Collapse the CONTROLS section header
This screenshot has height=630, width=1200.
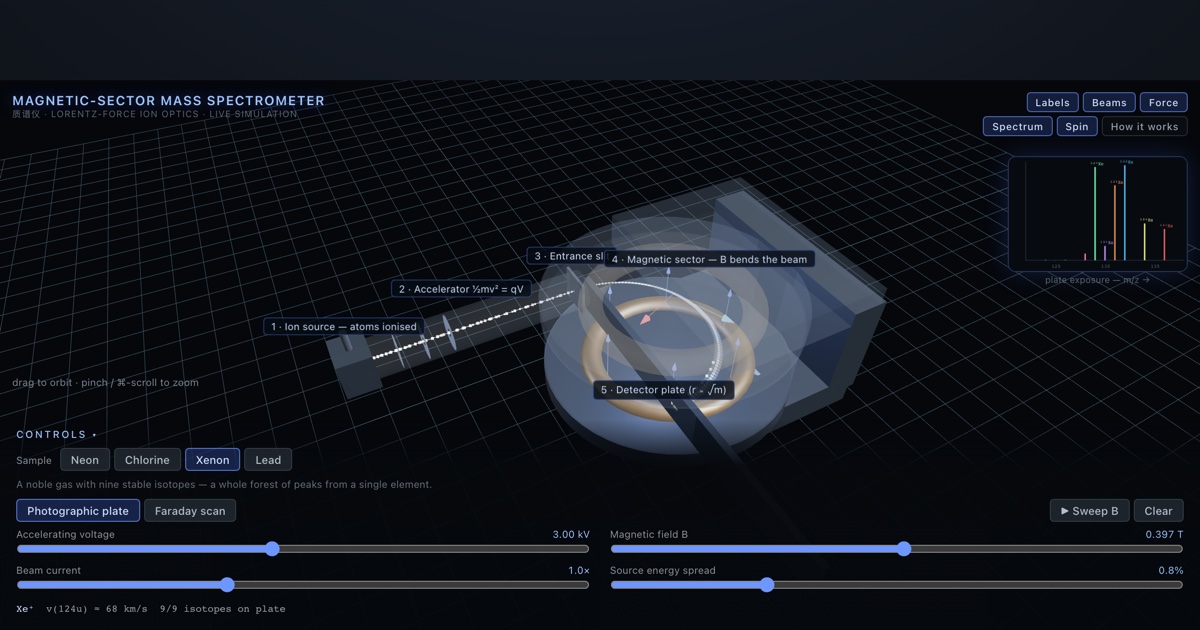(x=57, y=435)
